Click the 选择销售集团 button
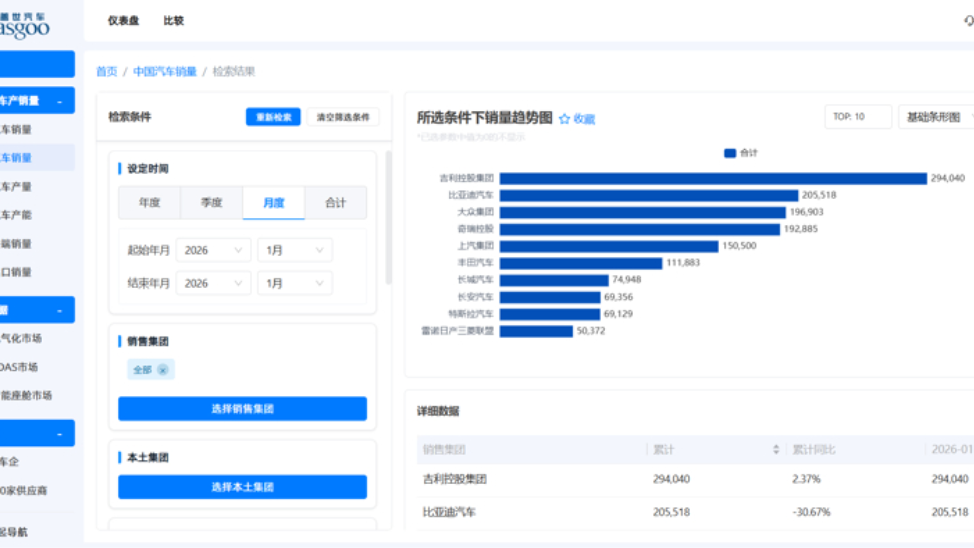 tap(242, 409)
